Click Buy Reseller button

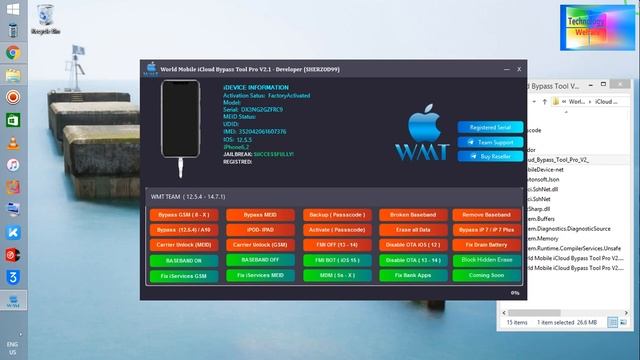(x=490, y=156)
